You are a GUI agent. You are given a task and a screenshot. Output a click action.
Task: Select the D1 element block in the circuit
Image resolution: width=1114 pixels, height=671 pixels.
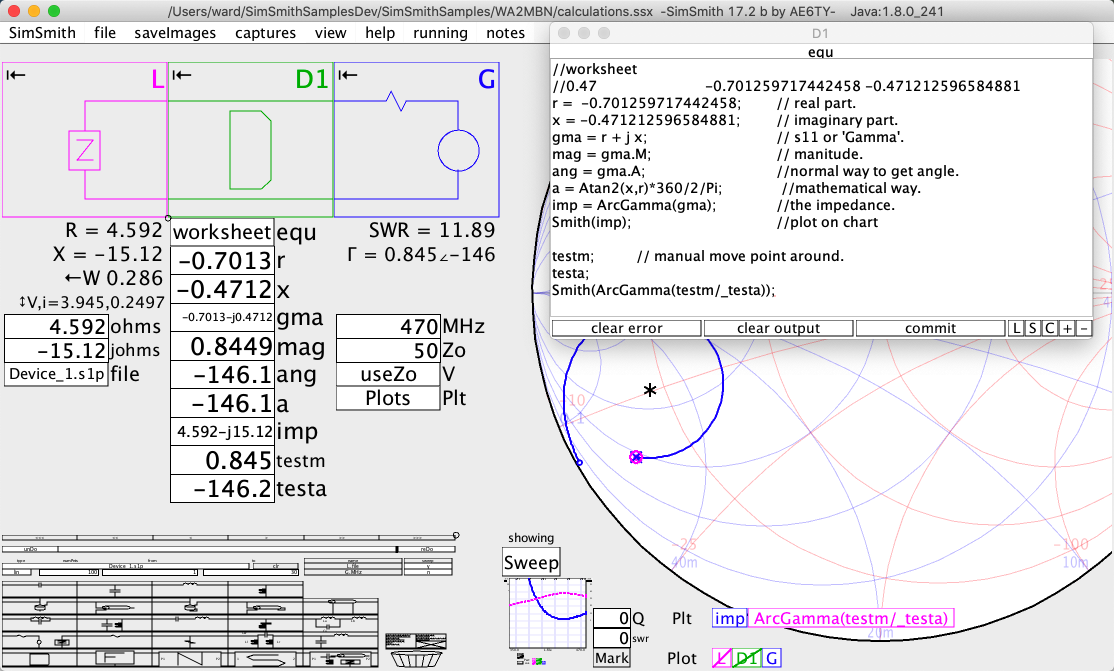point(250,140)
